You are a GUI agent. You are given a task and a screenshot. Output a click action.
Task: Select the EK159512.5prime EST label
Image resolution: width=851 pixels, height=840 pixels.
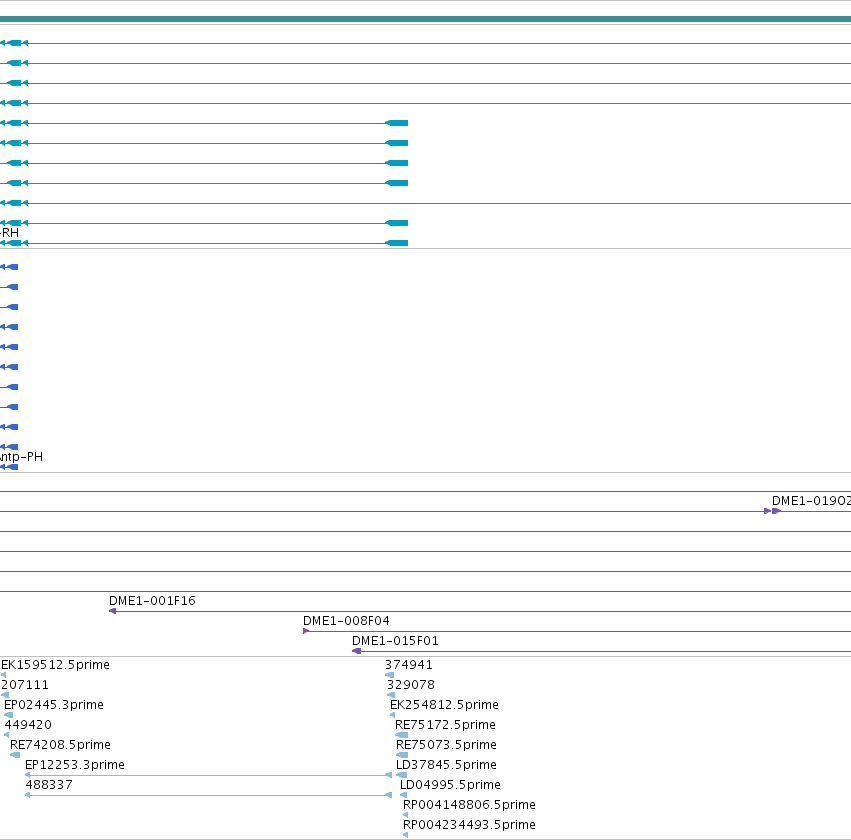(x=55, y=665)
